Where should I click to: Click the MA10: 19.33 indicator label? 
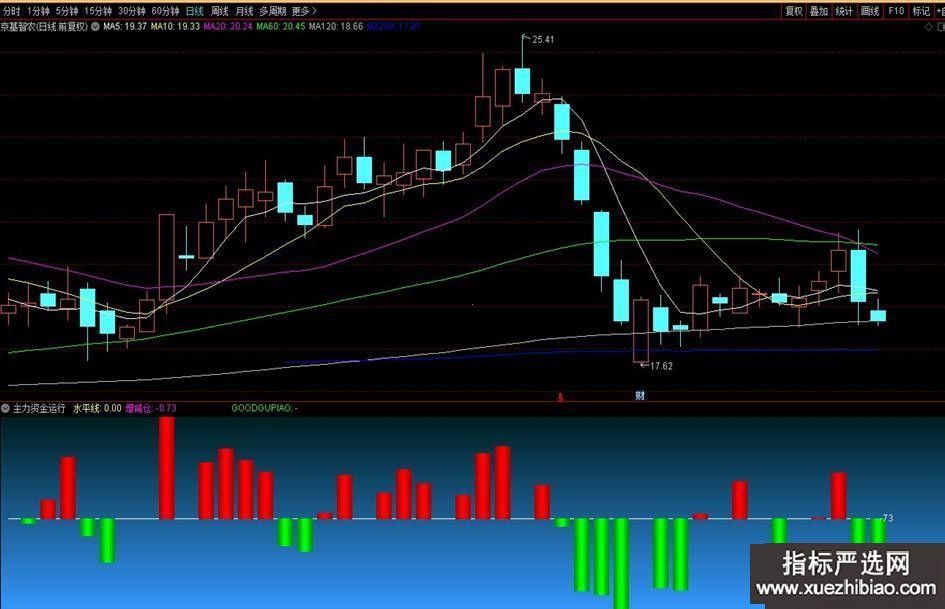pos(175,27)
